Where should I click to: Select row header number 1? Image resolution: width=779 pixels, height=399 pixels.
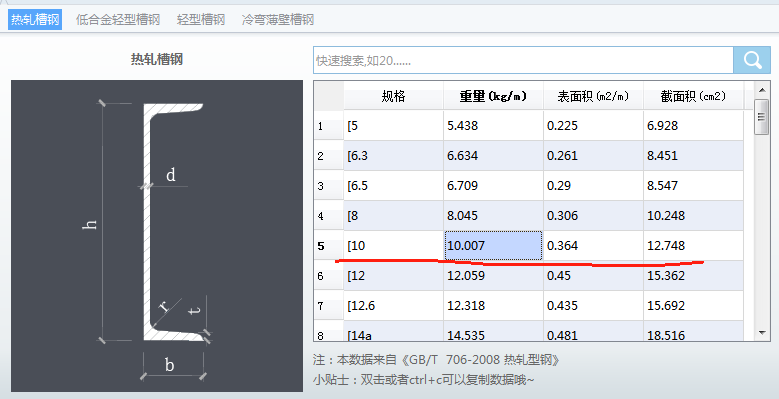point(328,126)
